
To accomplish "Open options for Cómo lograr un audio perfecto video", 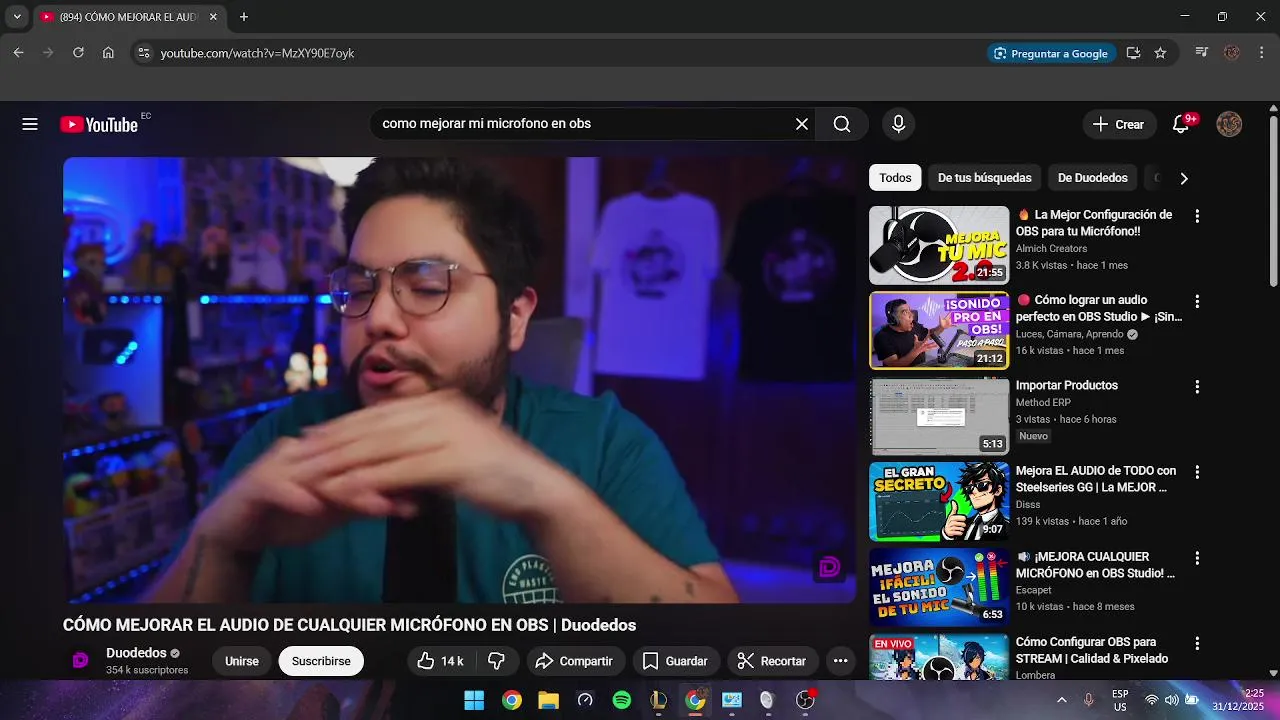I will (1197, 301).
